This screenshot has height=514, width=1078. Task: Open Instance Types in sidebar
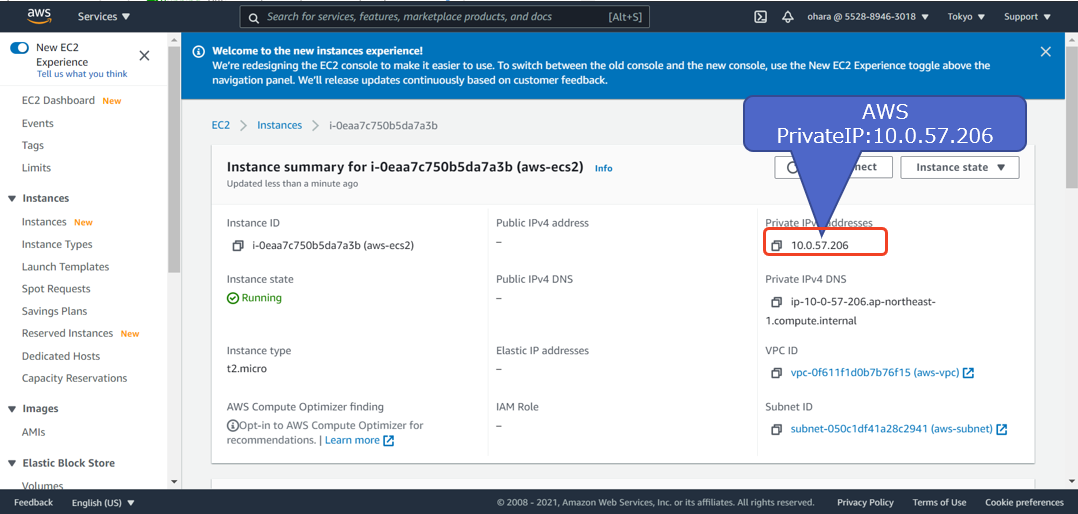[57, 244]
